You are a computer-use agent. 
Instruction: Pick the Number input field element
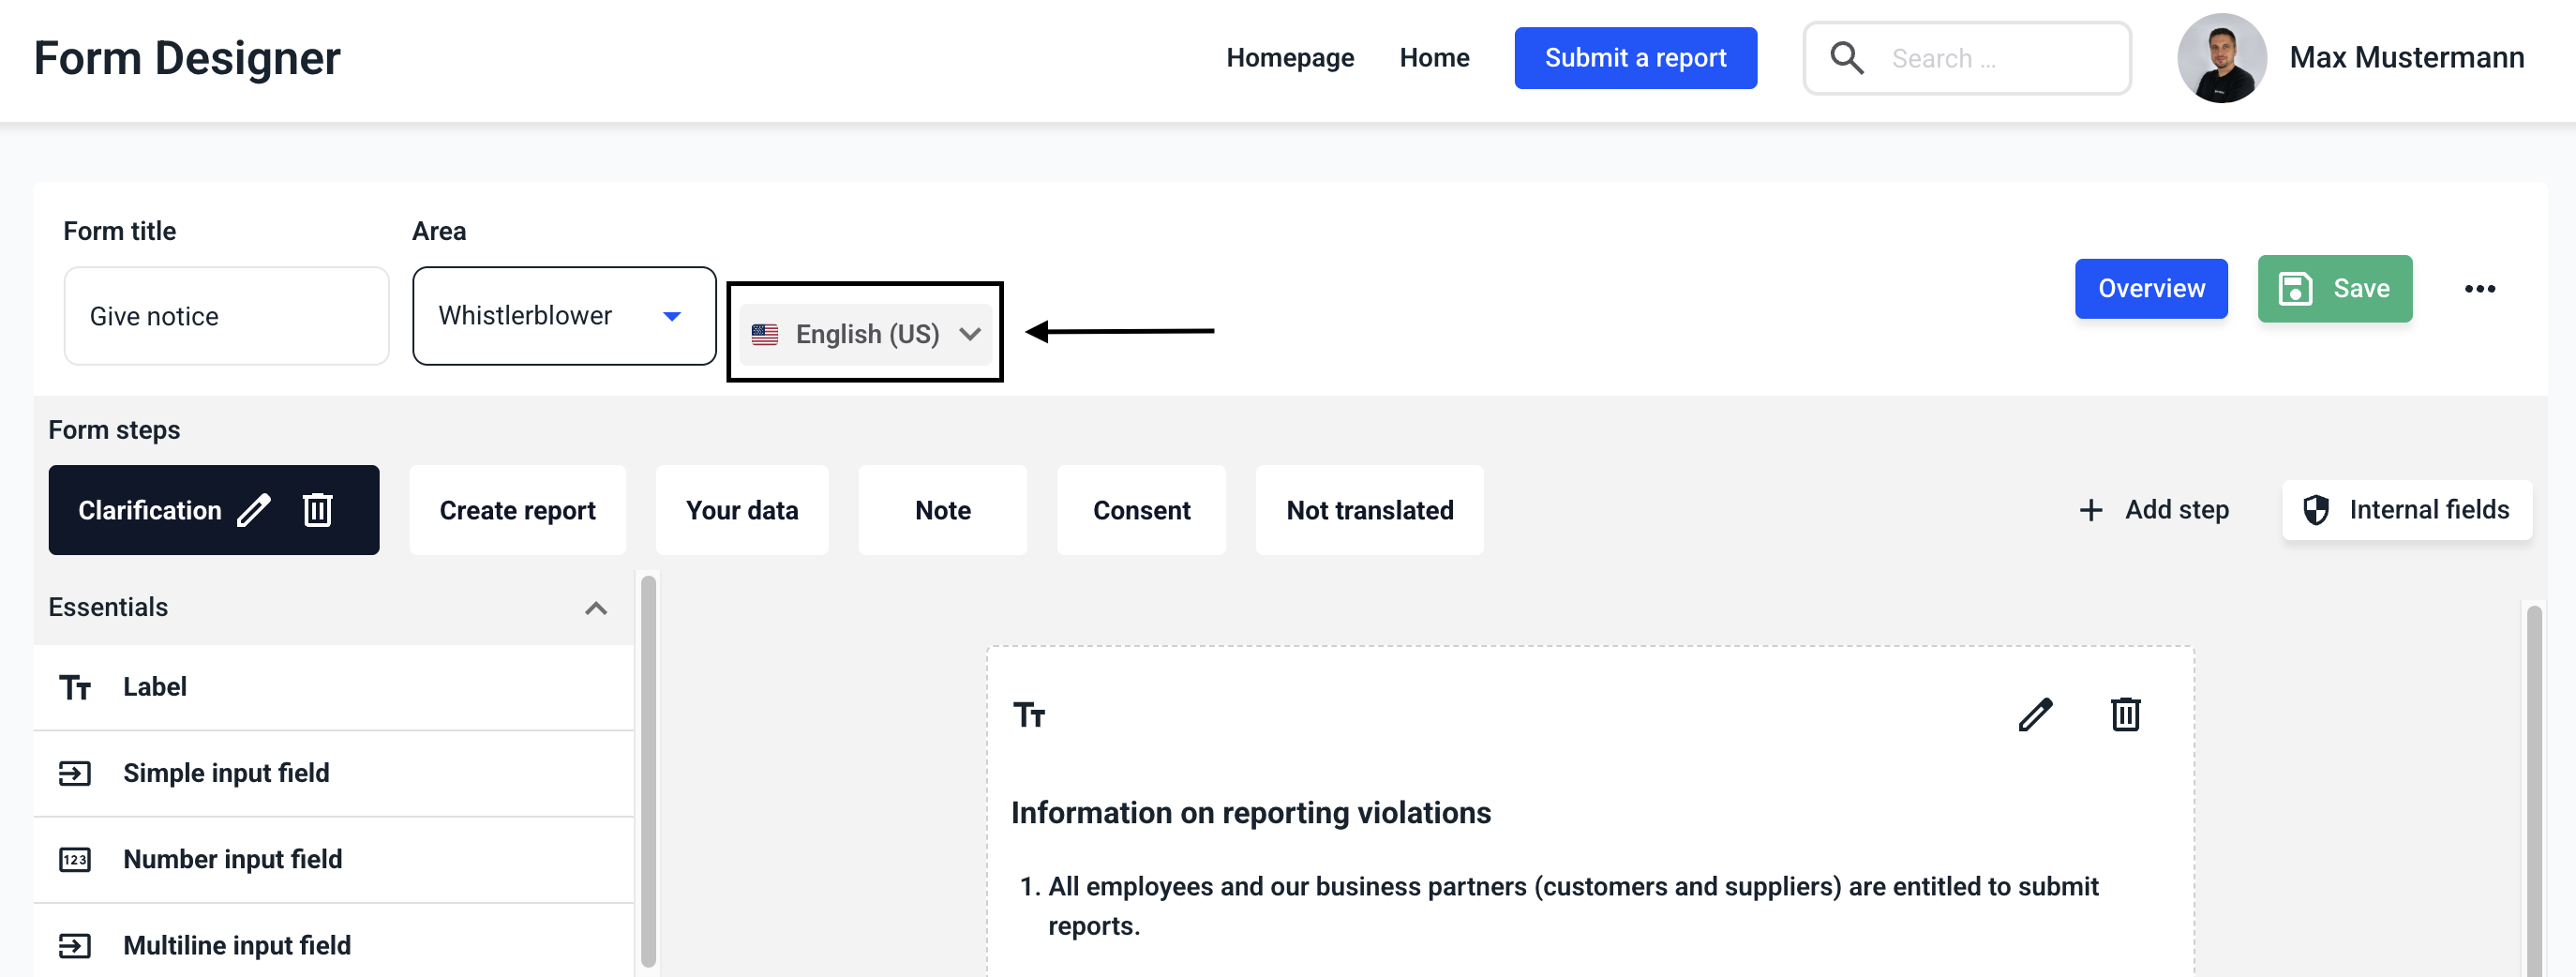click(x=232, y=859)
